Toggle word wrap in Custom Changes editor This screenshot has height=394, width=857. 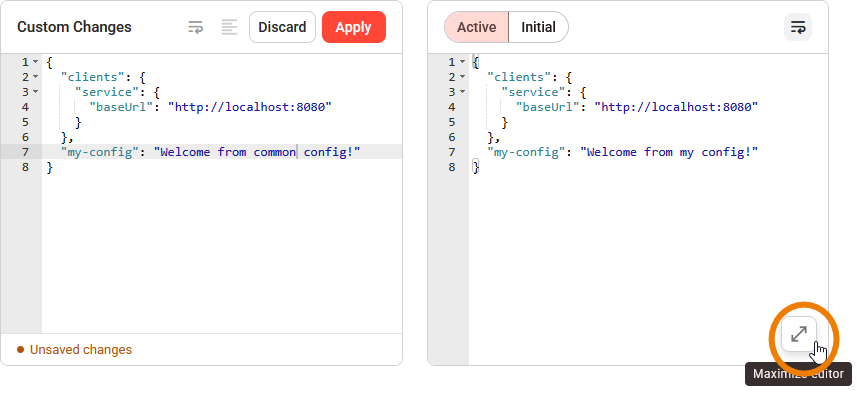click(195, 27)
